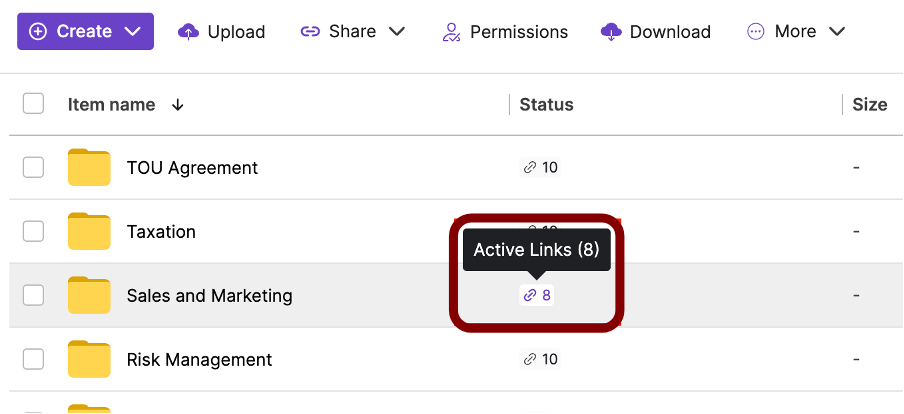Click the Download cloud icon
This screenshot has height=414, width=904.
pos(611,32)
